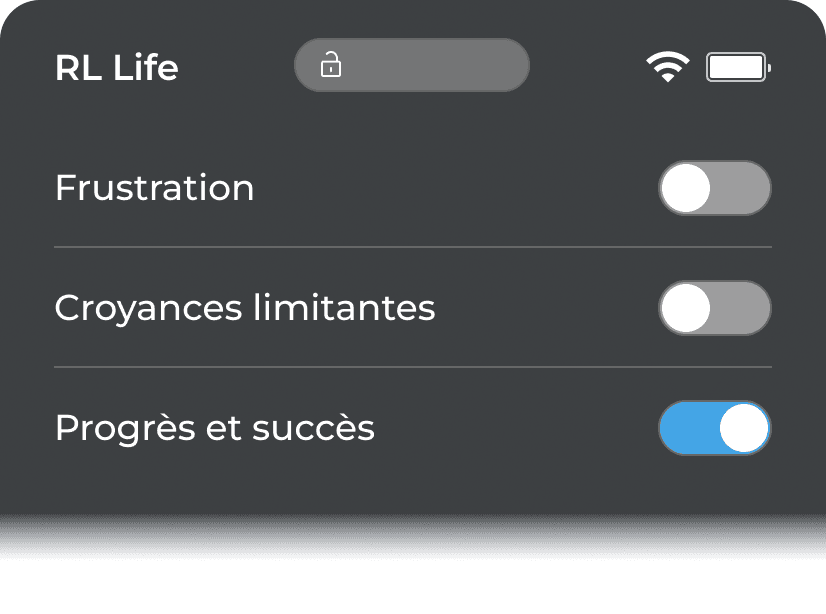
Task: Enable the Frustration switch
Action: [x=714, y=188]
